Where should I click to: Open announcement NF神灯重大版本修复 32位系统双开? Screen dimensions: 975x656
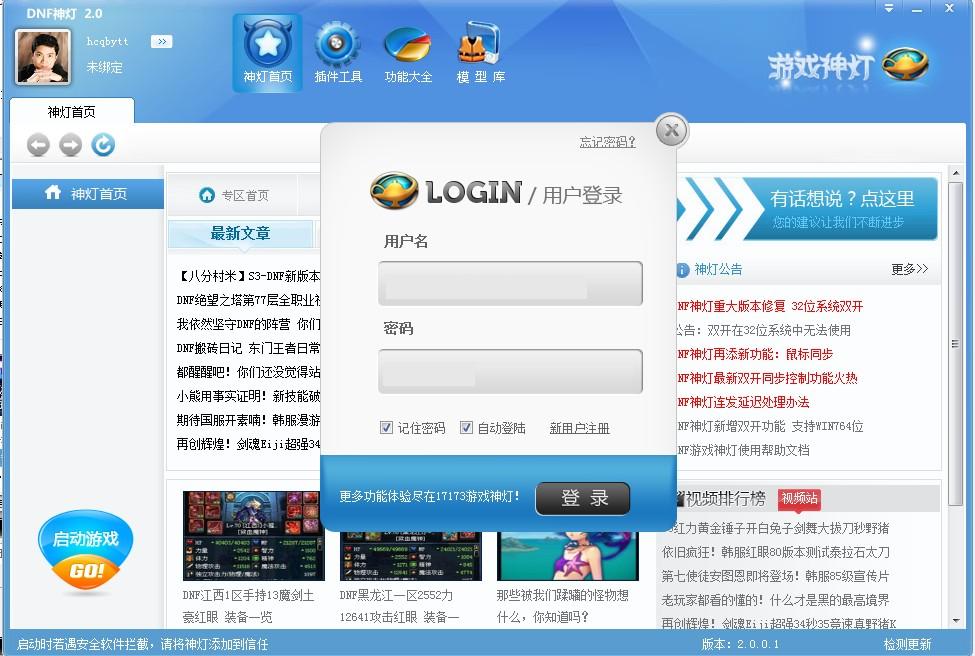coord(770,307)
